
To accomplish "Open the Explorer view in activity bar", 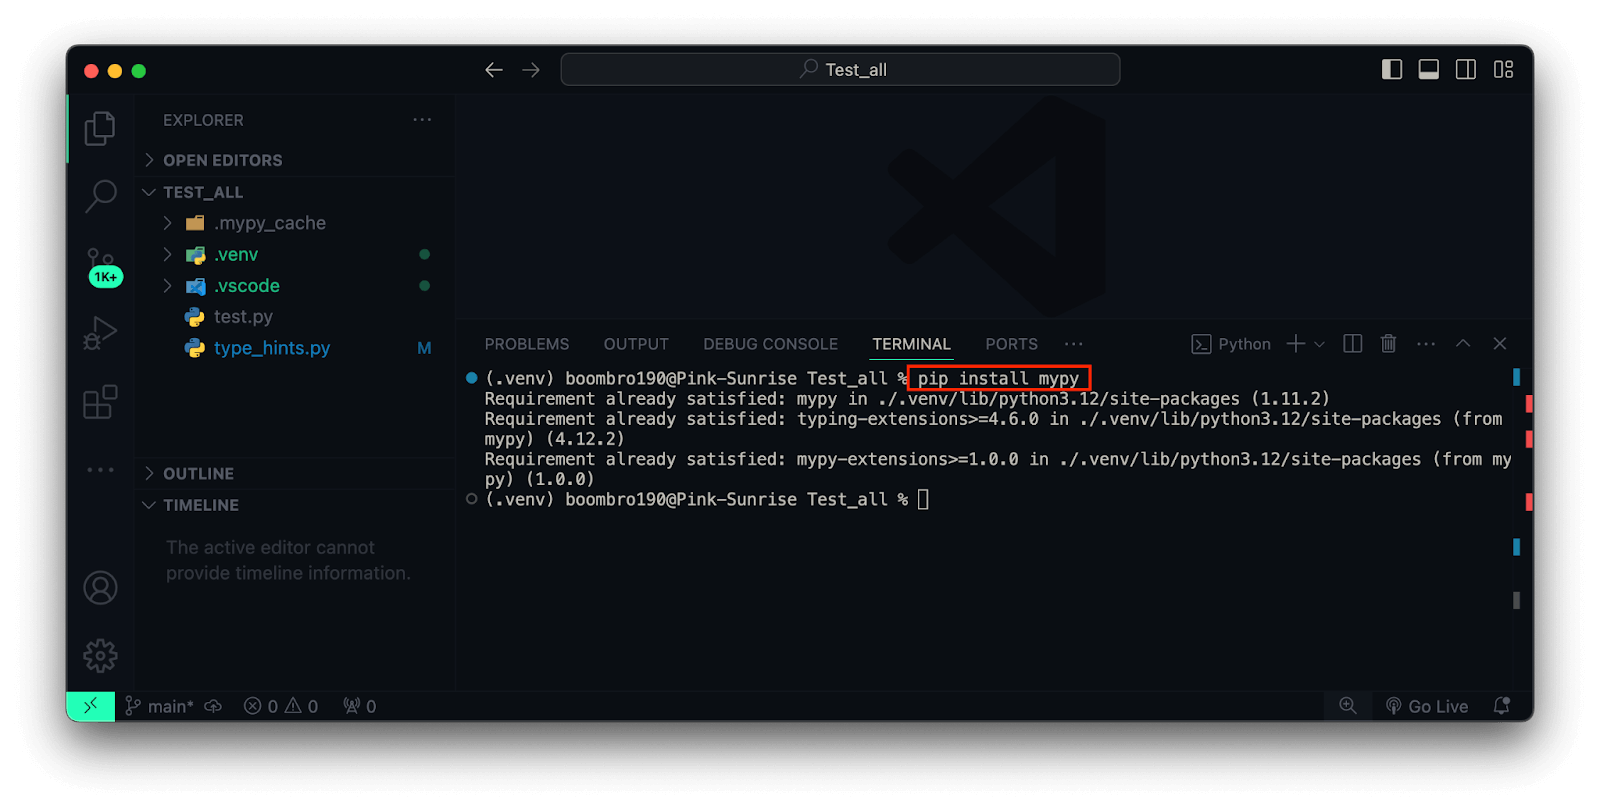I will 100,128.
